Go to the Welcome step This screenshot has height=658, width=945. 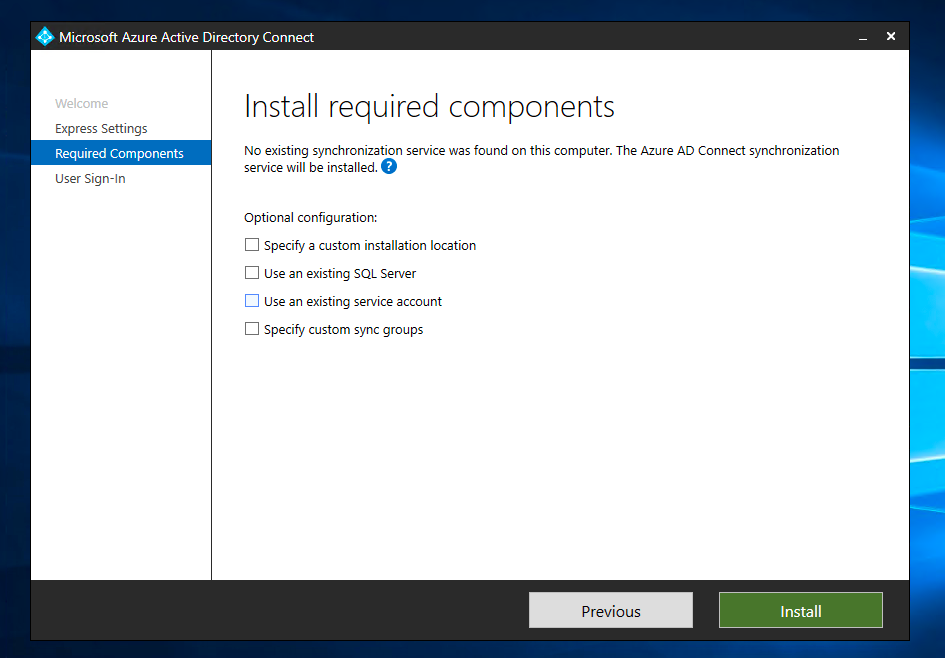coord(81,103)
